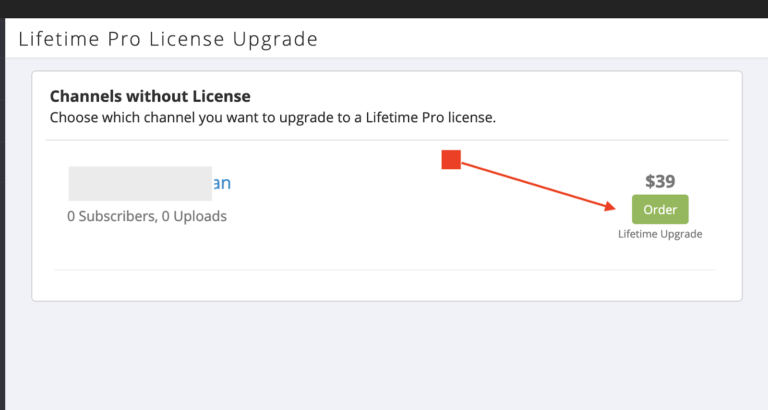Click the red square annotation marker
768x410 pixels.
pos(451,160)
